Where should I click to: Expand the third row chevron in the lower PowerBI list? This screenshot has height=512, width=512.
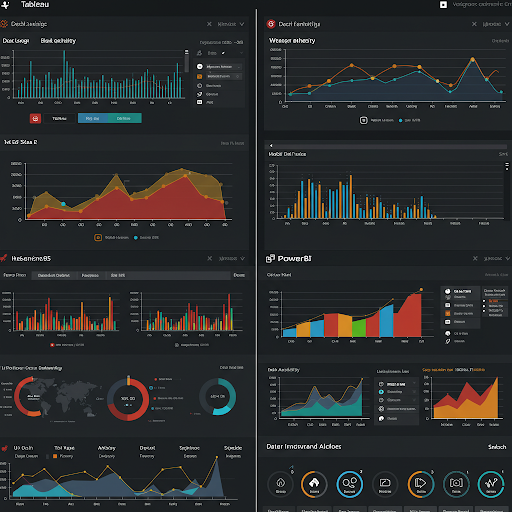click(414, 400)
